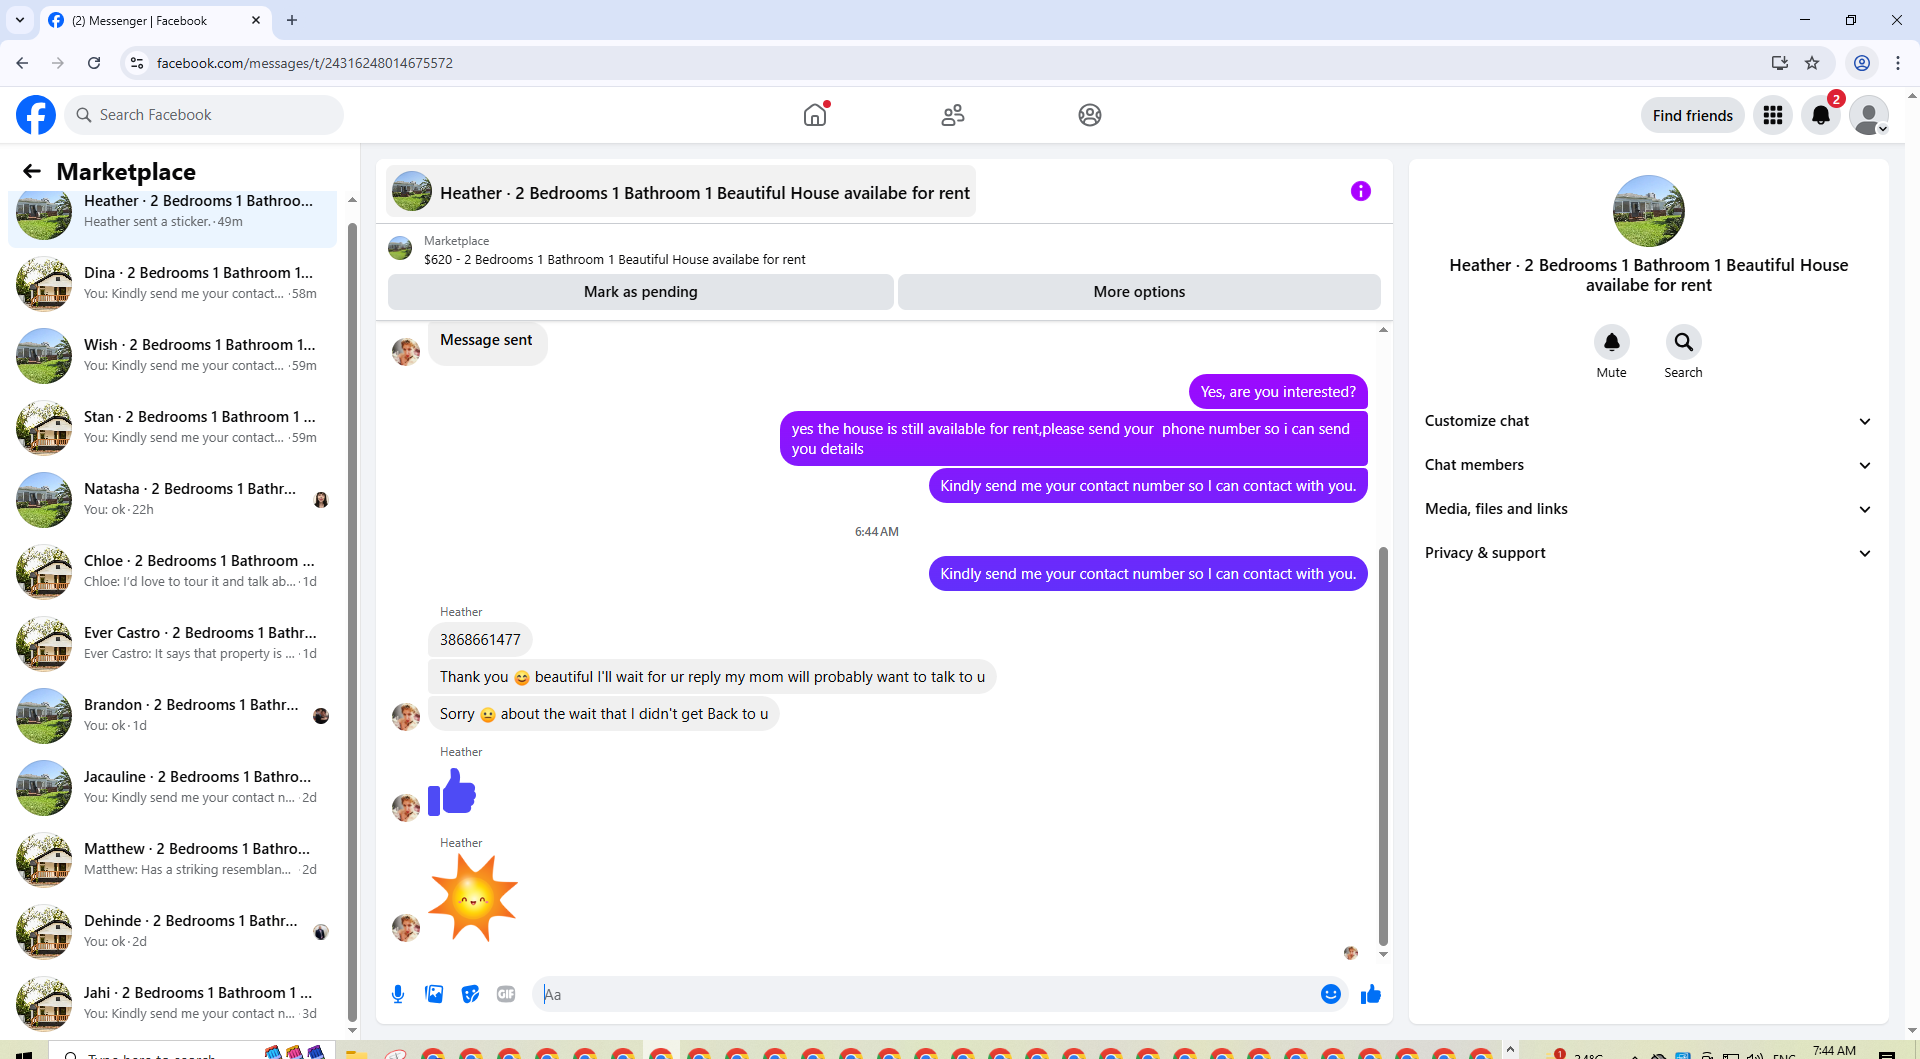Click the chat messages scrollbar
This screenshot has height=1059, width=1920.
1383,745
